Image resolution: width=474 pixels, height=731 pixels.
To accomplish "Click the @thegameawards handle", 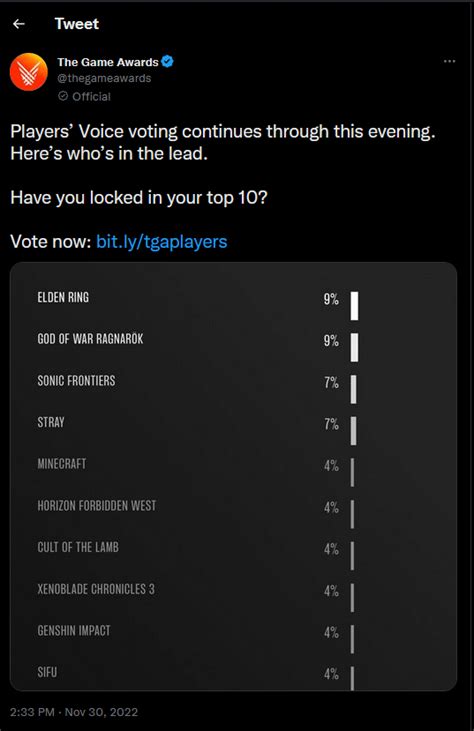I will click(104, 78).
